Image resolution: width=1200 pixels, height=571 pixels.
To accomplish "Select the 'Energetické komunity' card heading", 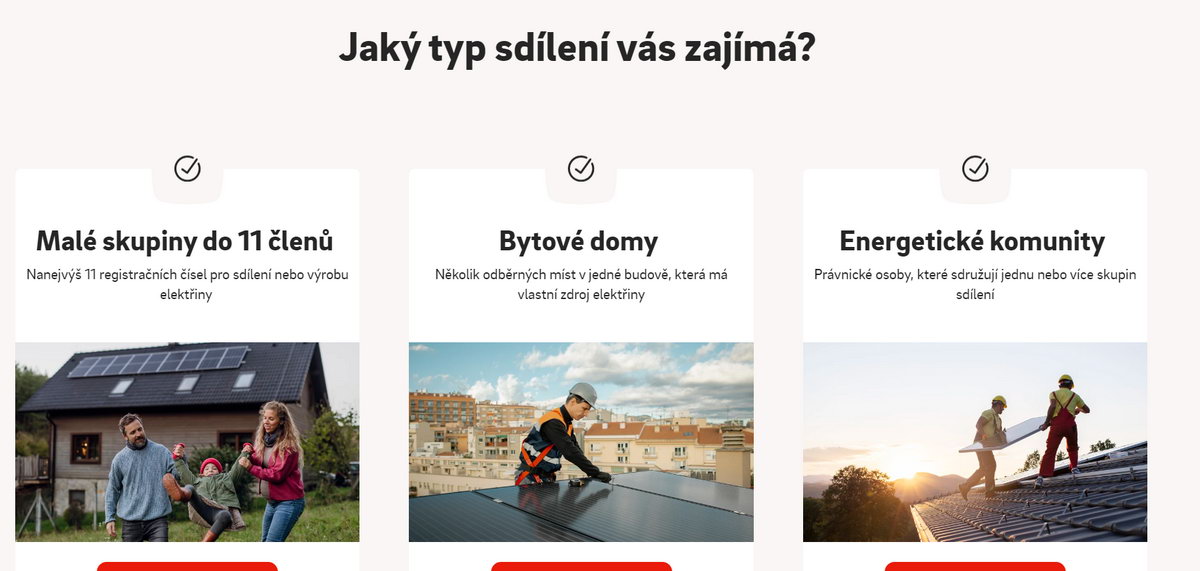I will (972, 241).
